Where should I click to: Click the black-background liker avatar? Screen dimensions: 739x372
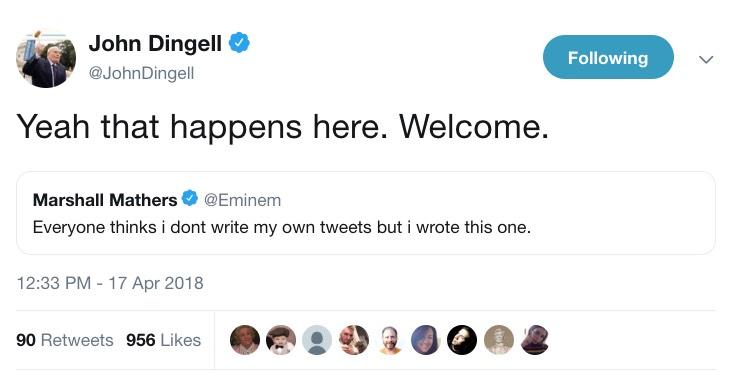point(462,340)
